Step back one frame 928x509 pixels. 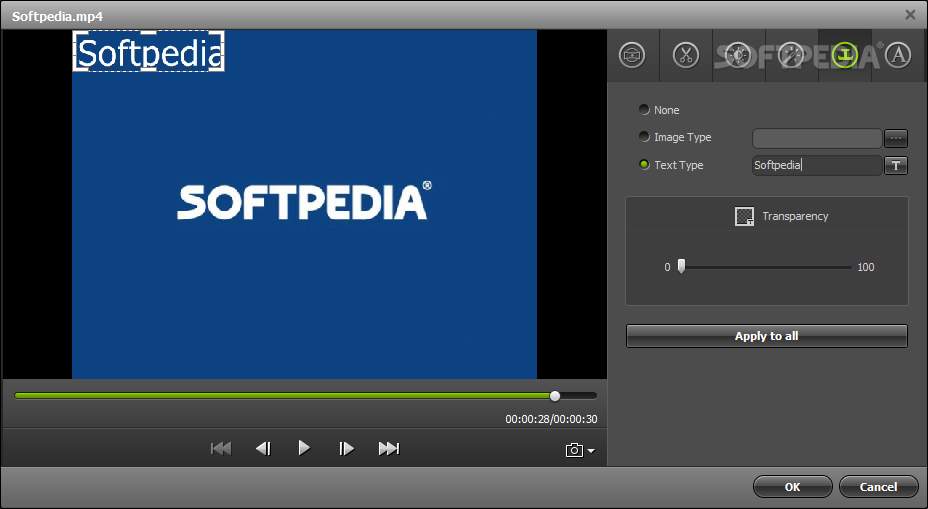point(263,449)
